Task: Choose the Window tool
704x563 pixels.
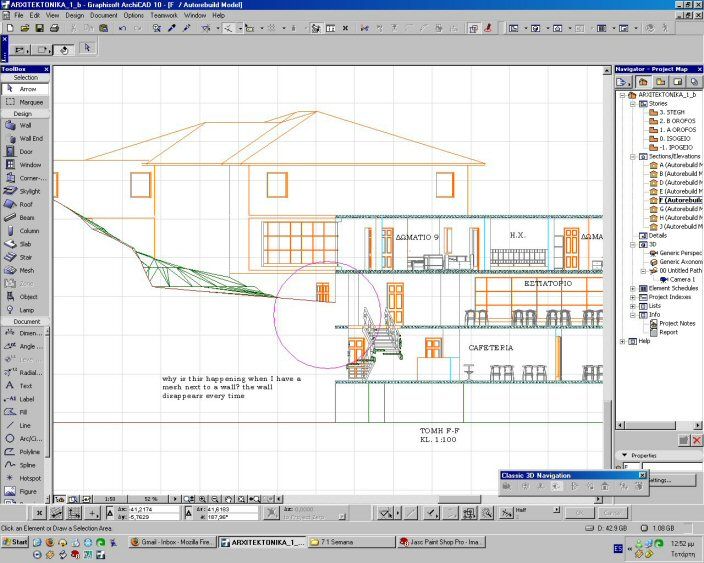Action: tap(24, 165)
